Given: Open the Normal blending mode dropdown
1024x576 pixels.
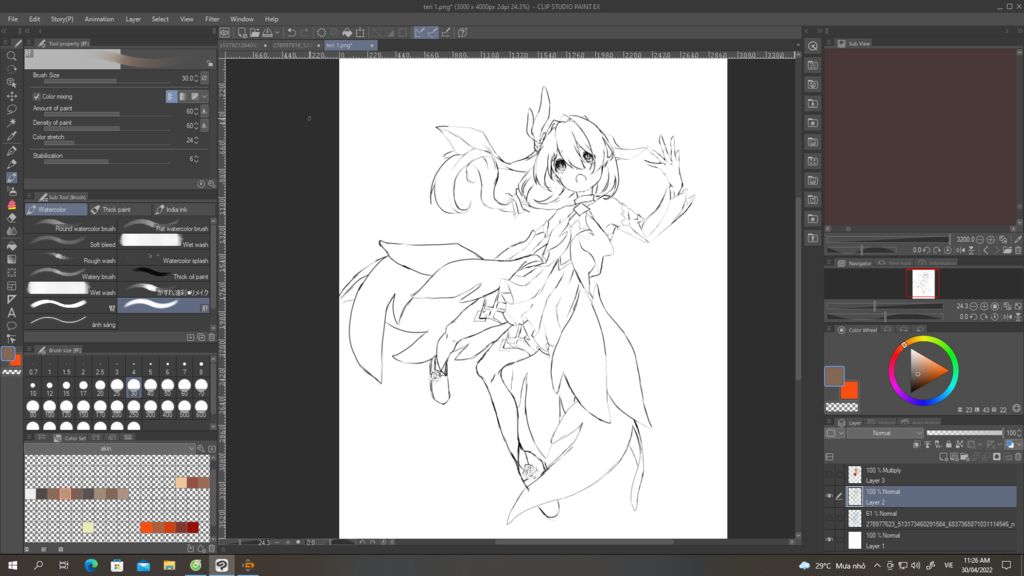Looking at the screenshot, I should 885,433.
